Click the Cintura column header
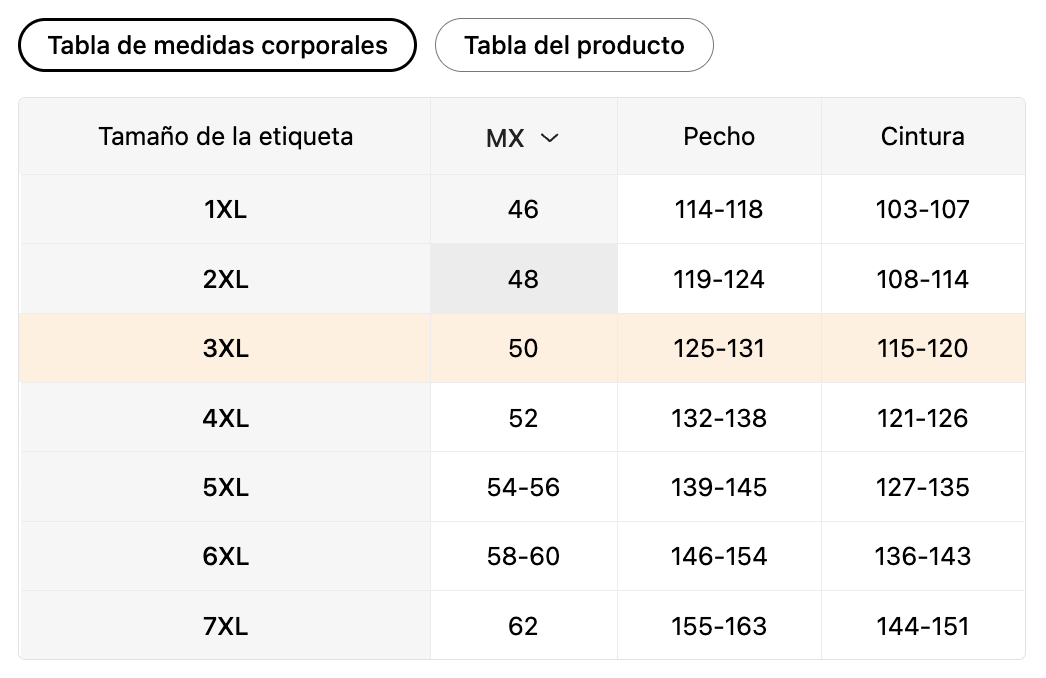Viewport: 1046px width, 678px height. pos(923,136)
